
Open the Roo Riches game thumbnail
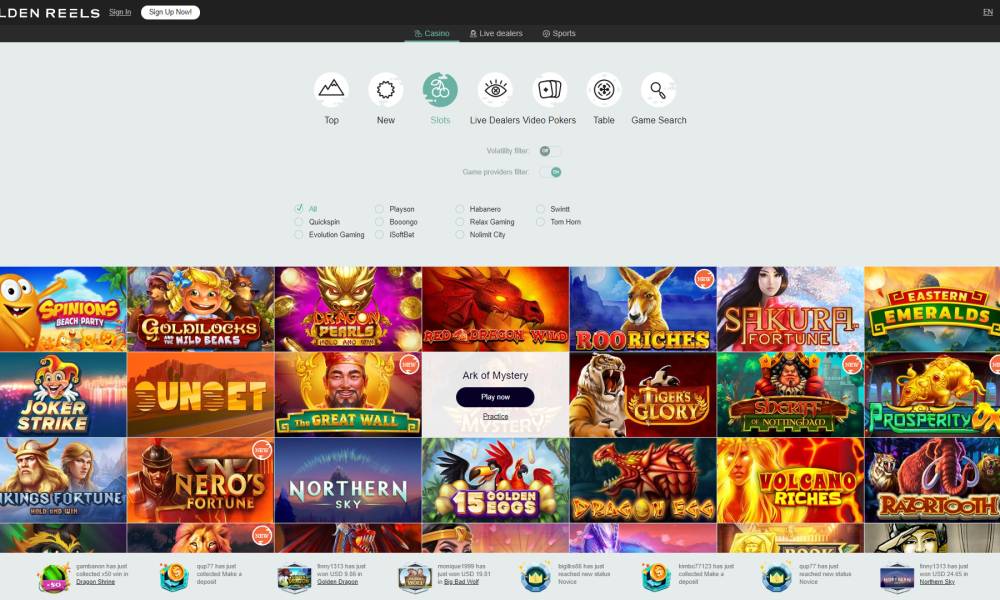pos(643,309)
